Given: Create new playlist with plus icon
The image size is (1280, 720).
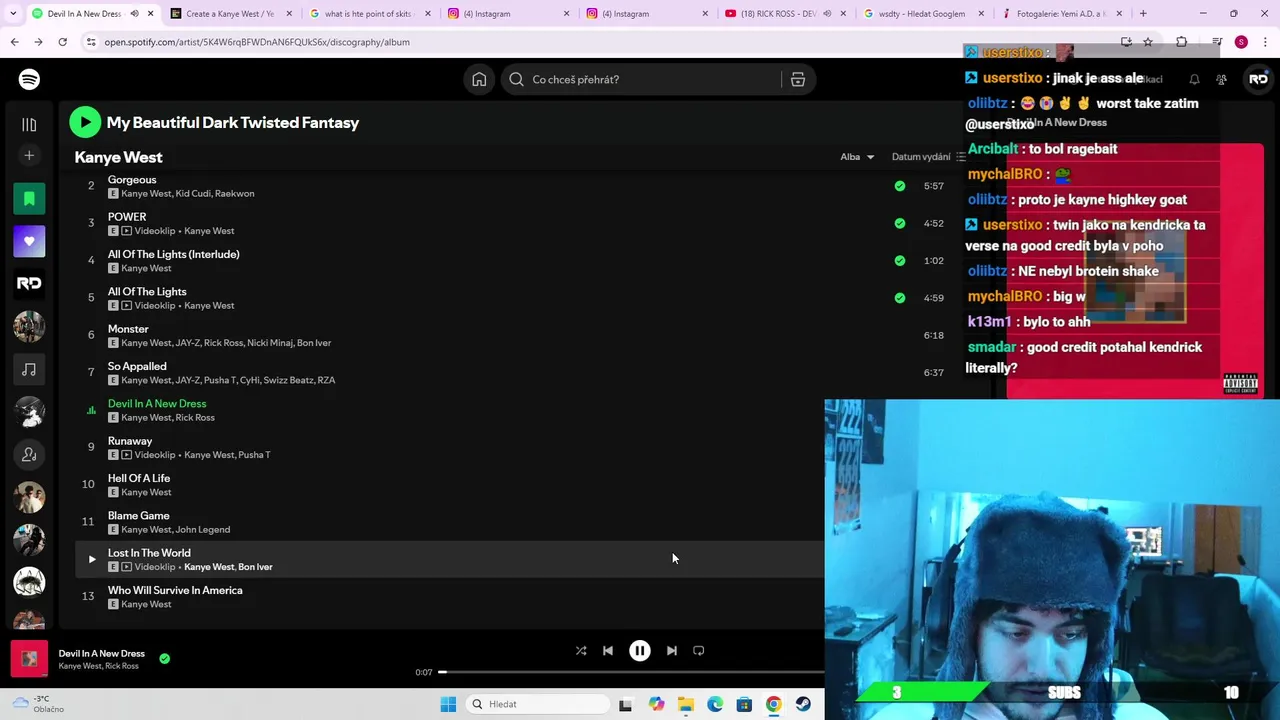Looking at the screenshot, I should coord(29,155).
